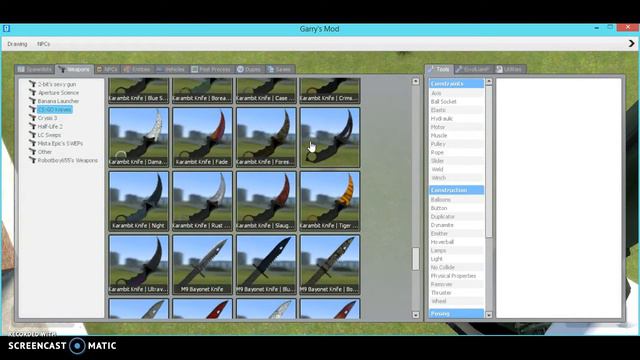Spawn the plain M9 Bayonet Knife icon
The image size is (640, 360).
coord(202,264)
